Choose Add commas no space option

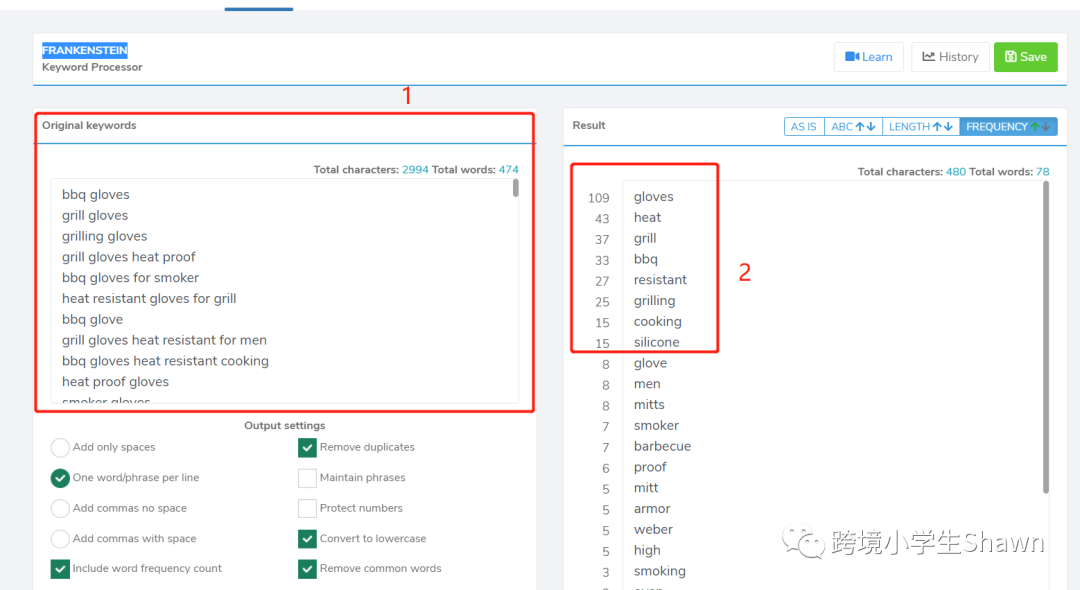pos(60,508)
